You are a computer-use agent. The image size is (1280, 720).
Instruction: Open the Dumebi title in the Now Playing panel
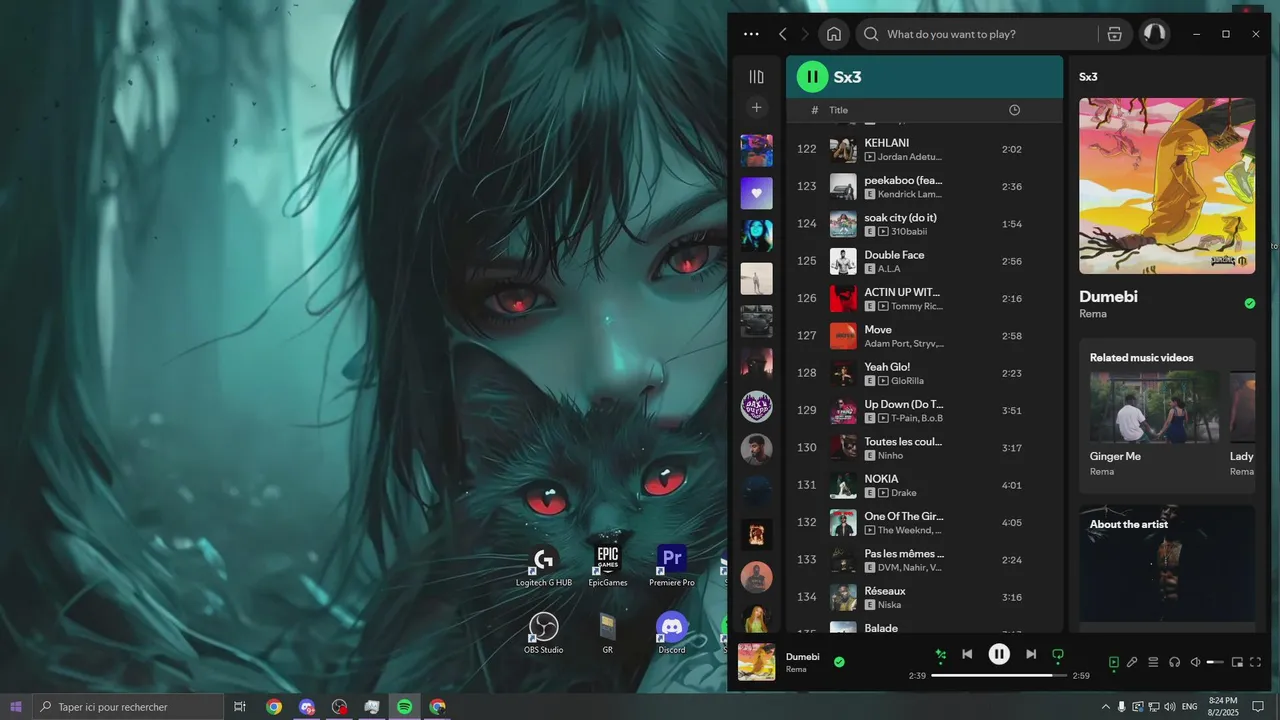click(1108, 296)
